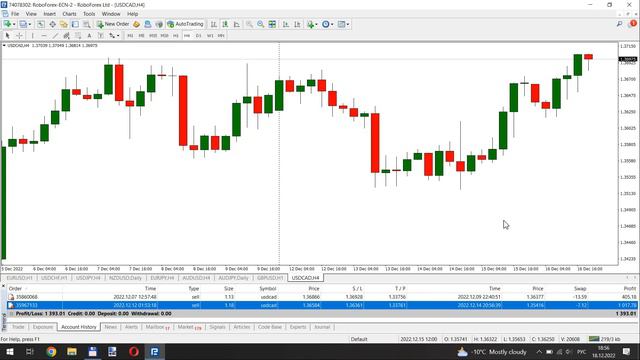Switch timeframe to M5

point(141,36)
